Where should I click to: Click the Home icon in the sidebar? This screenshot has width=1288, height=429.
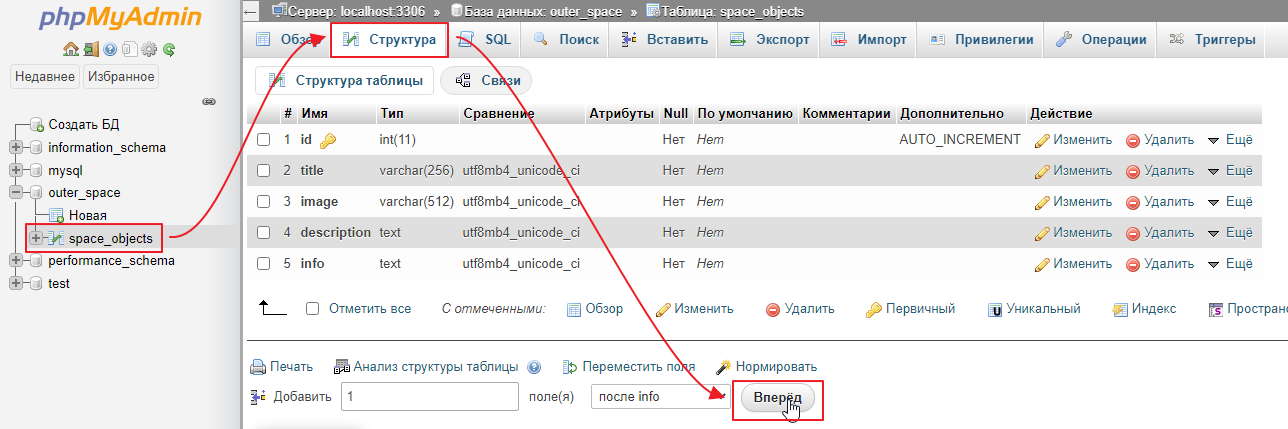click(x=70, y=48)
